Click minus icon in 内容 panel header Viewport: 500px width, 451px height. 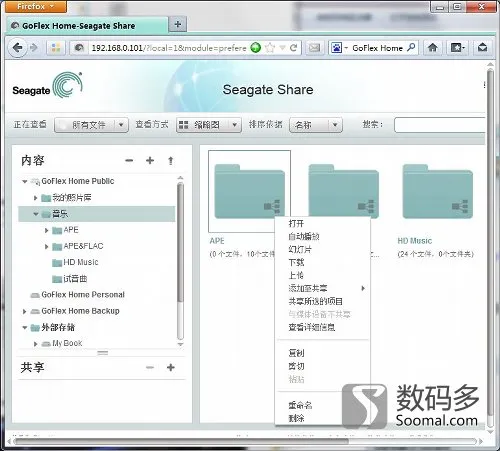tap(129, 161)
